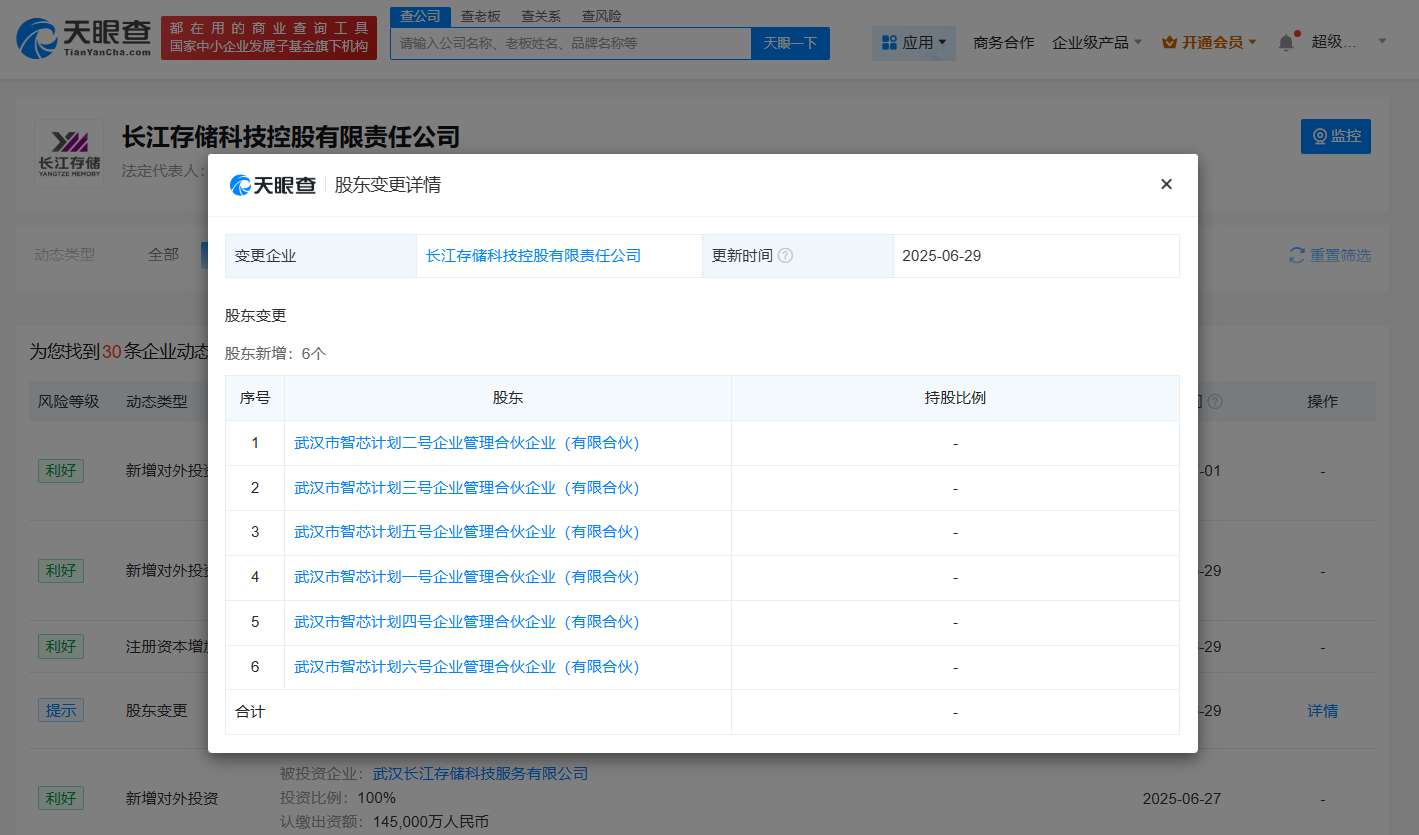This screenshot has height=835, width=1419.
Task: Open shareholder 武汉市智芯计划二号企业管理合伙企业 link
Action: click(466, 443)
